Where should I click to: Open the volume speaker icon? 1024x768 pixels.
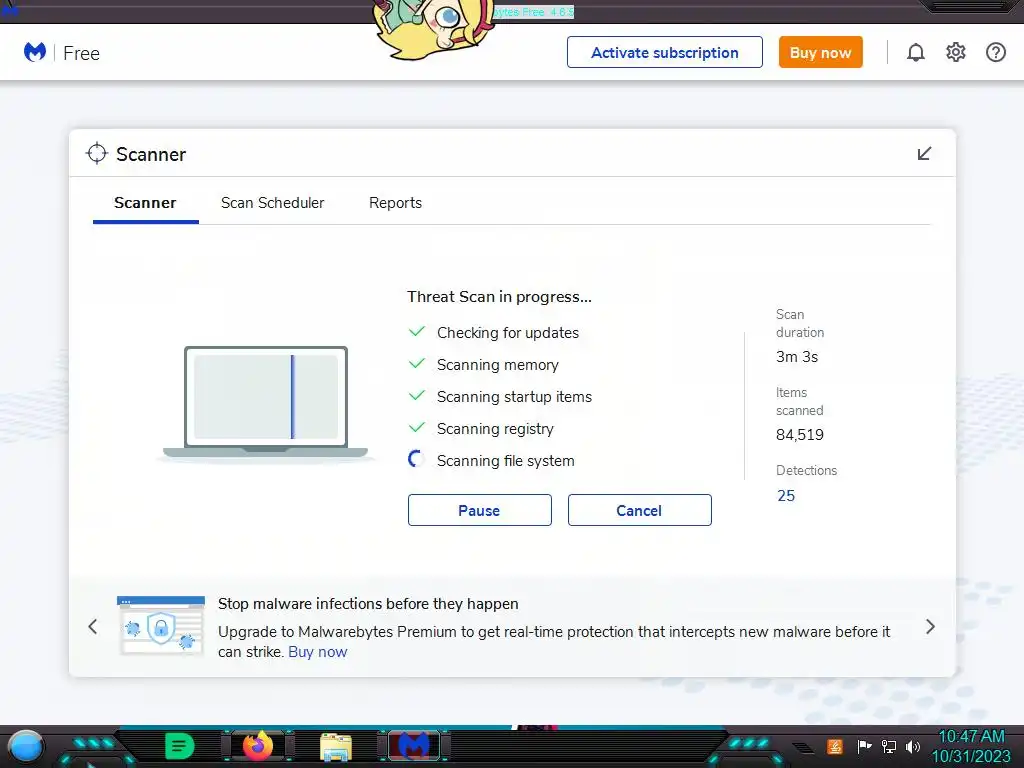click(913, 746)
